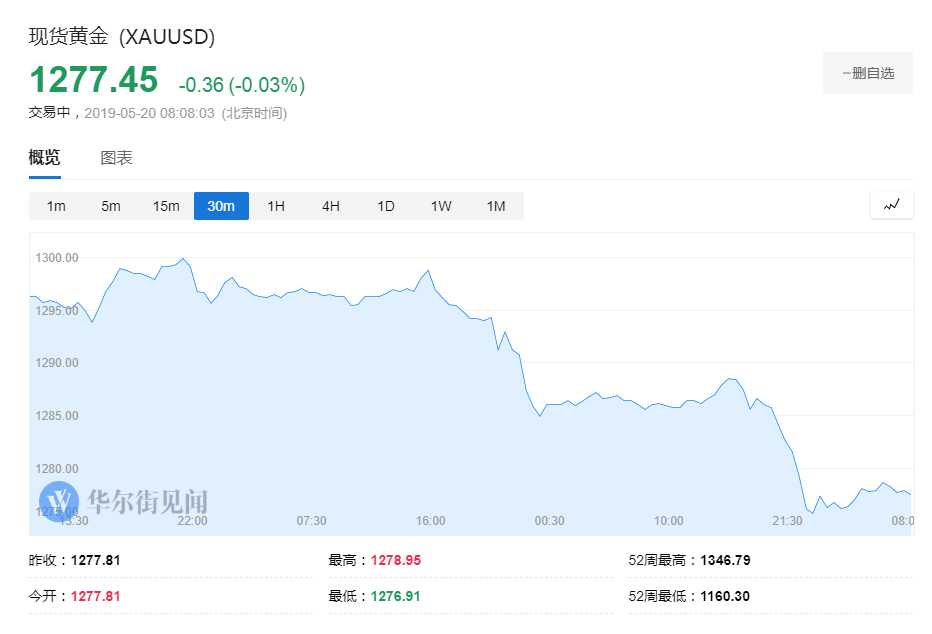
Task: Click the 删自选 button to remove watchlist item
Action: click(x=868, y=72)
